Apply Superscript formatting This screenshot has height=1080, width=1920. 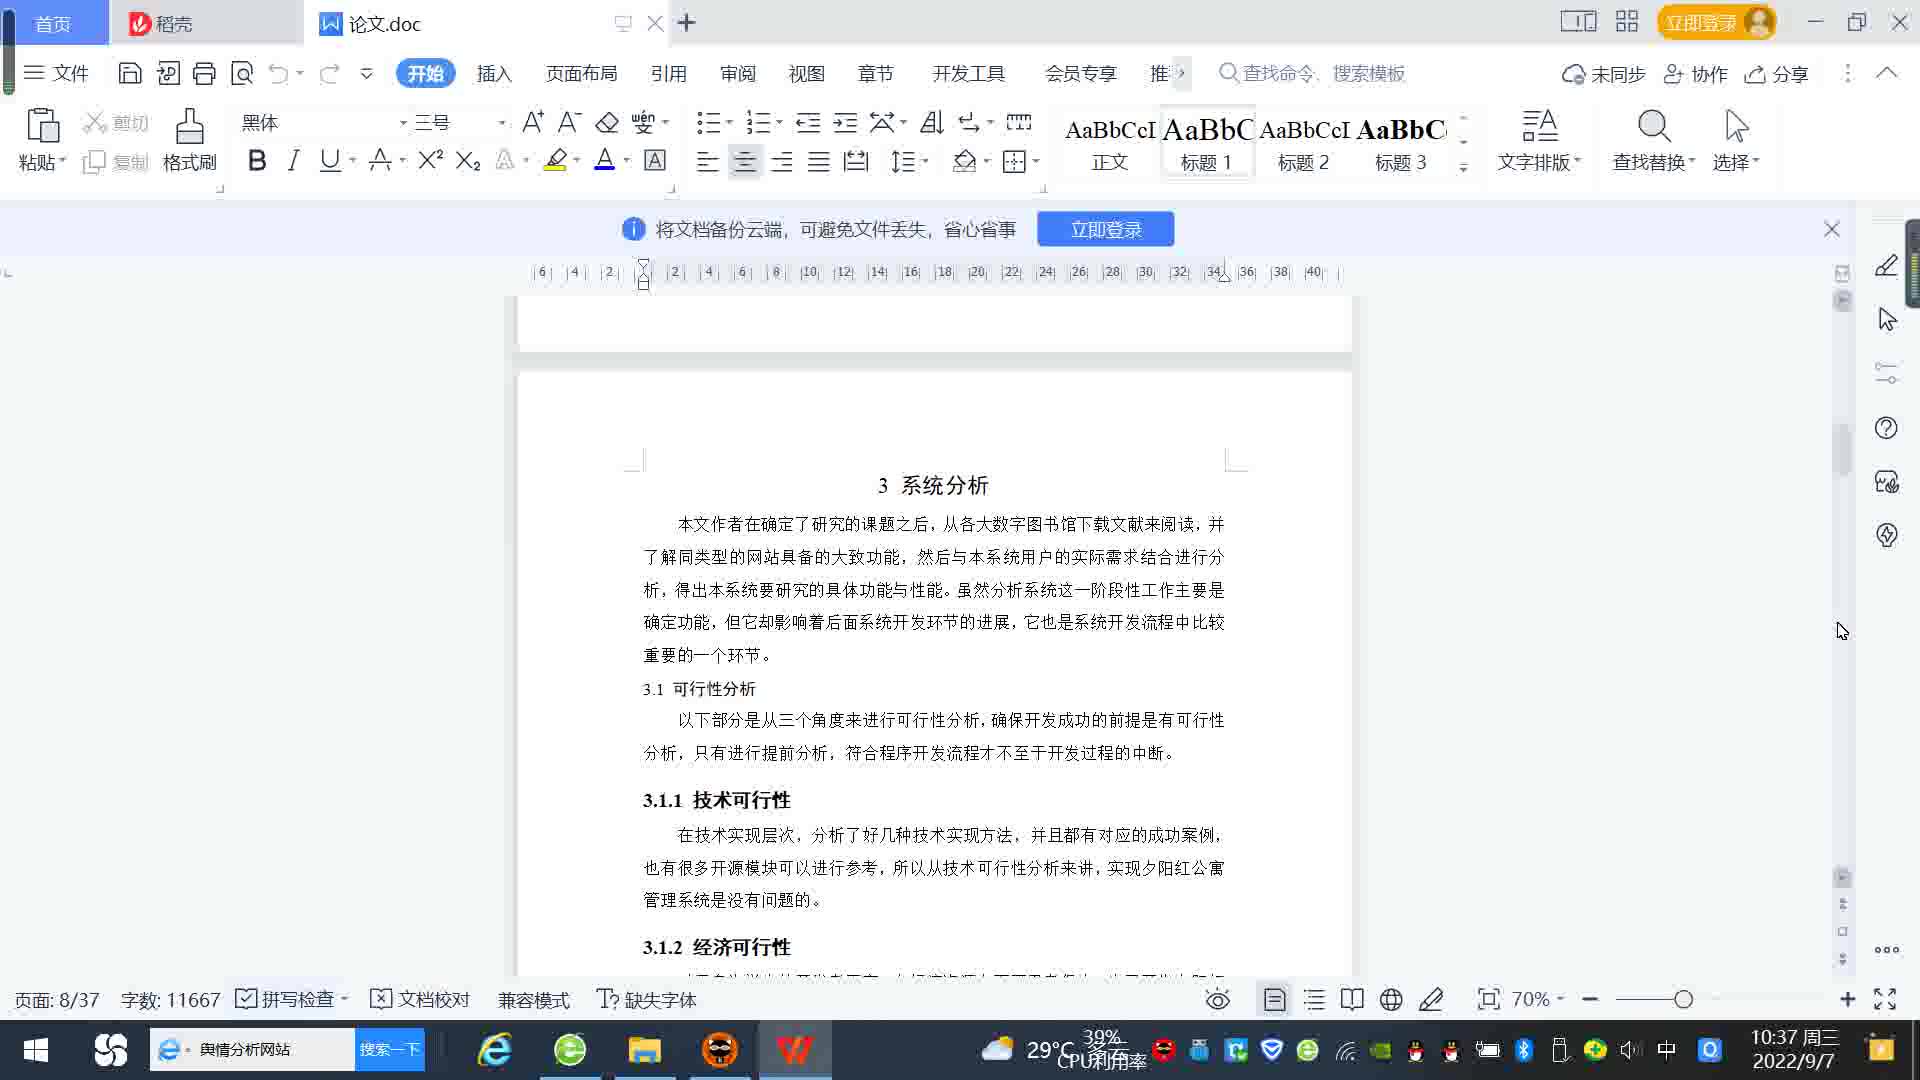430,160
